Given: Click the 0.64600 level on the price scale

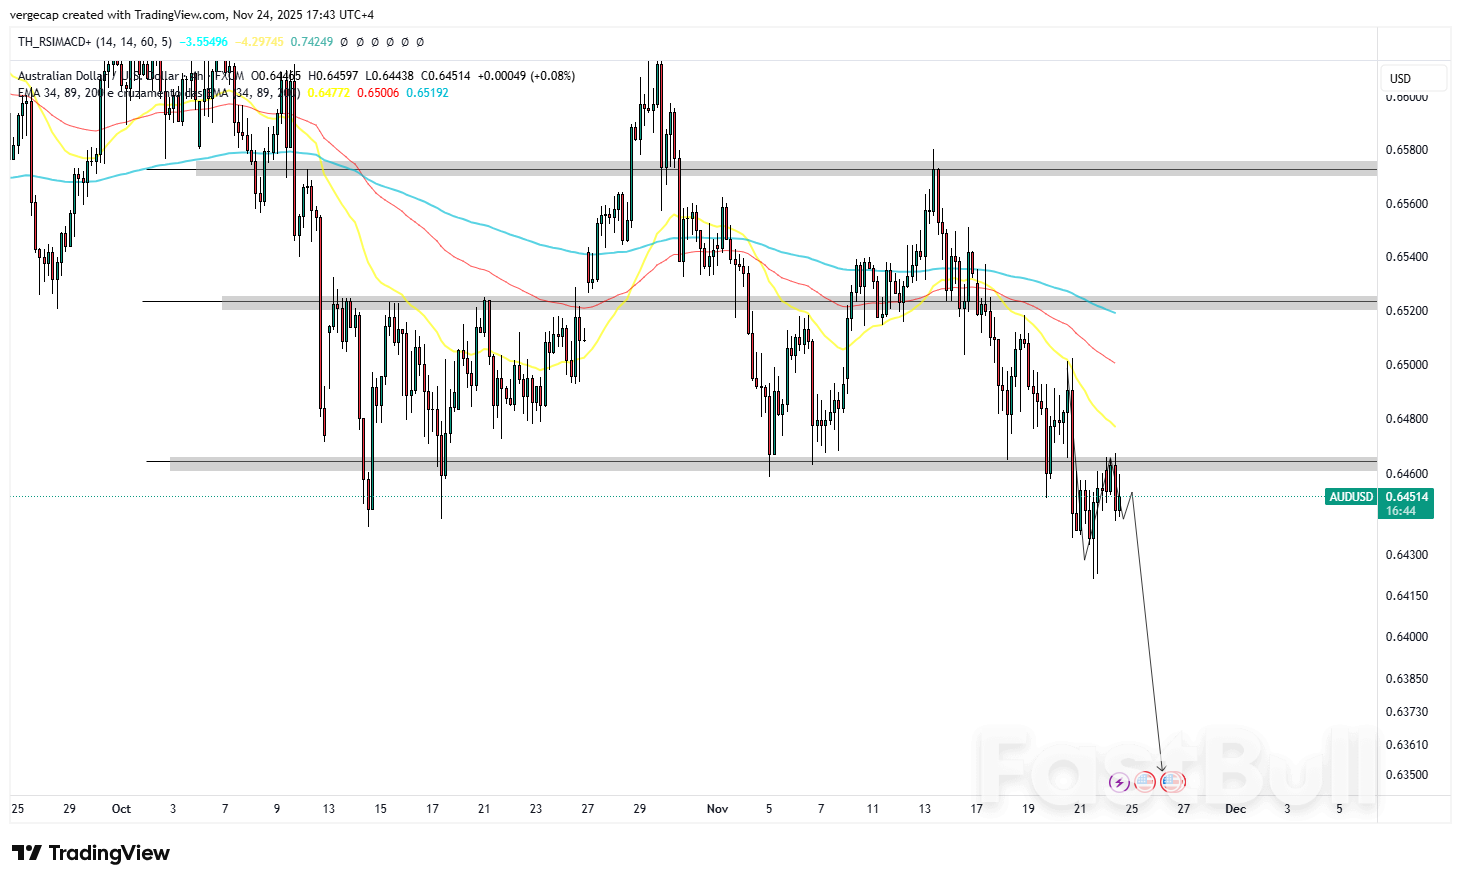Looking at the screenshot, I should 1406,471.
